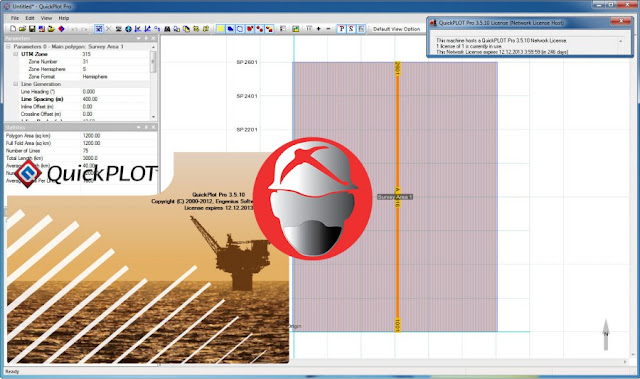
Task: Open the File menu
Action: (x=15, y=18)
